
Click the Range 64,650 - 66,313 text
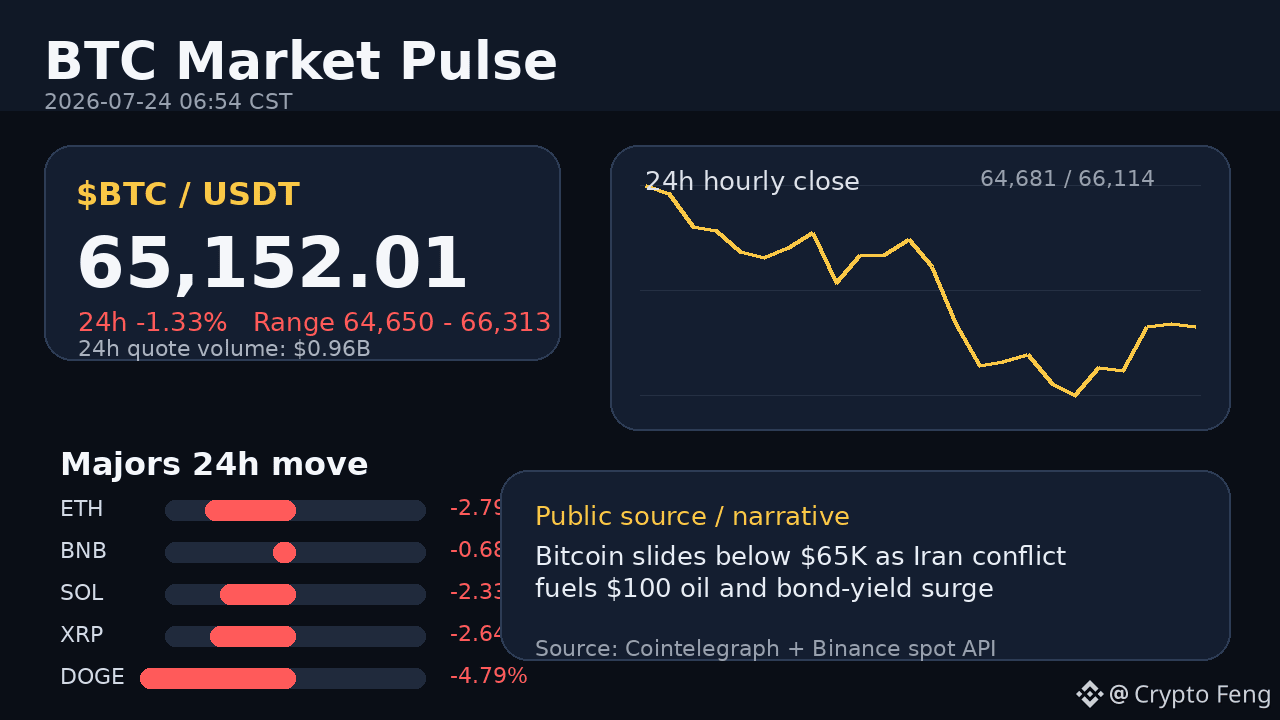coord(402,322)
